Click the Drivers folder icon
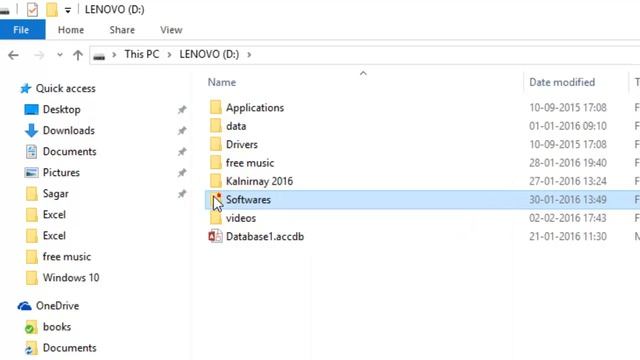This screenshot has height=360, width=640. click(216, 144)
